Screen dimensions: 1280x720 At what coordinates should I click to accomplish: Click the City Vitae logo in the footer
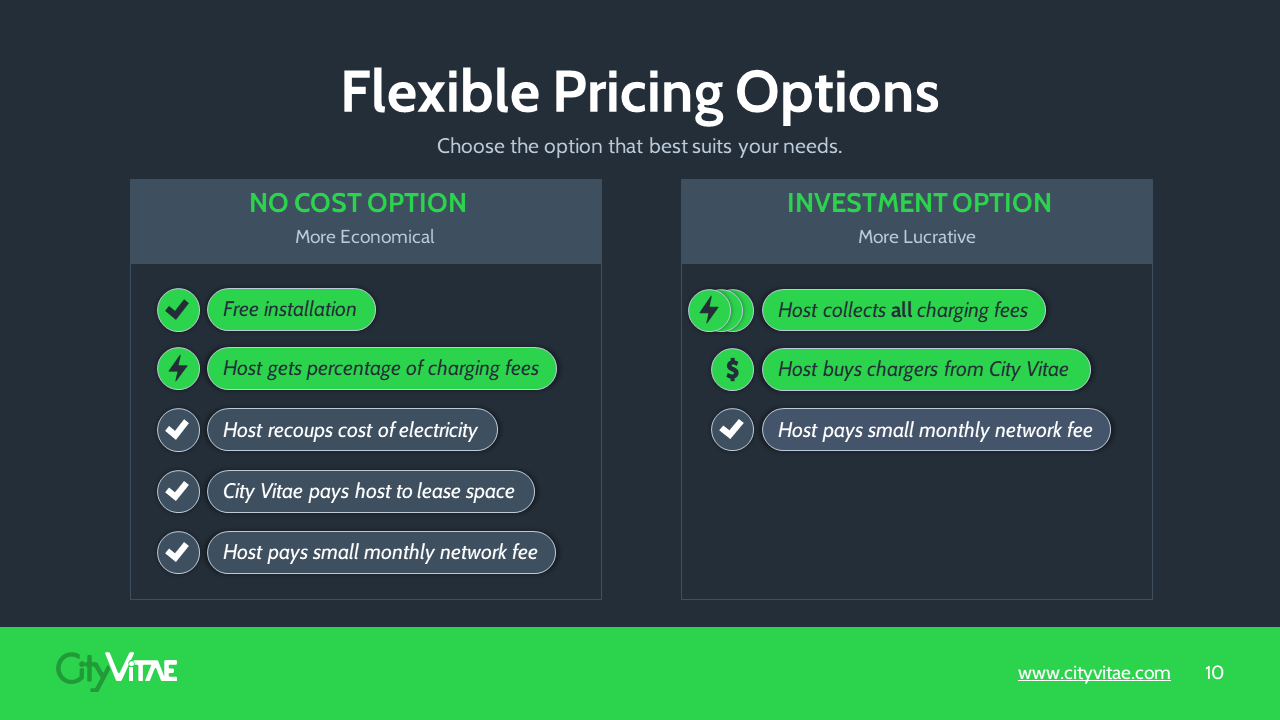(117, 671)
